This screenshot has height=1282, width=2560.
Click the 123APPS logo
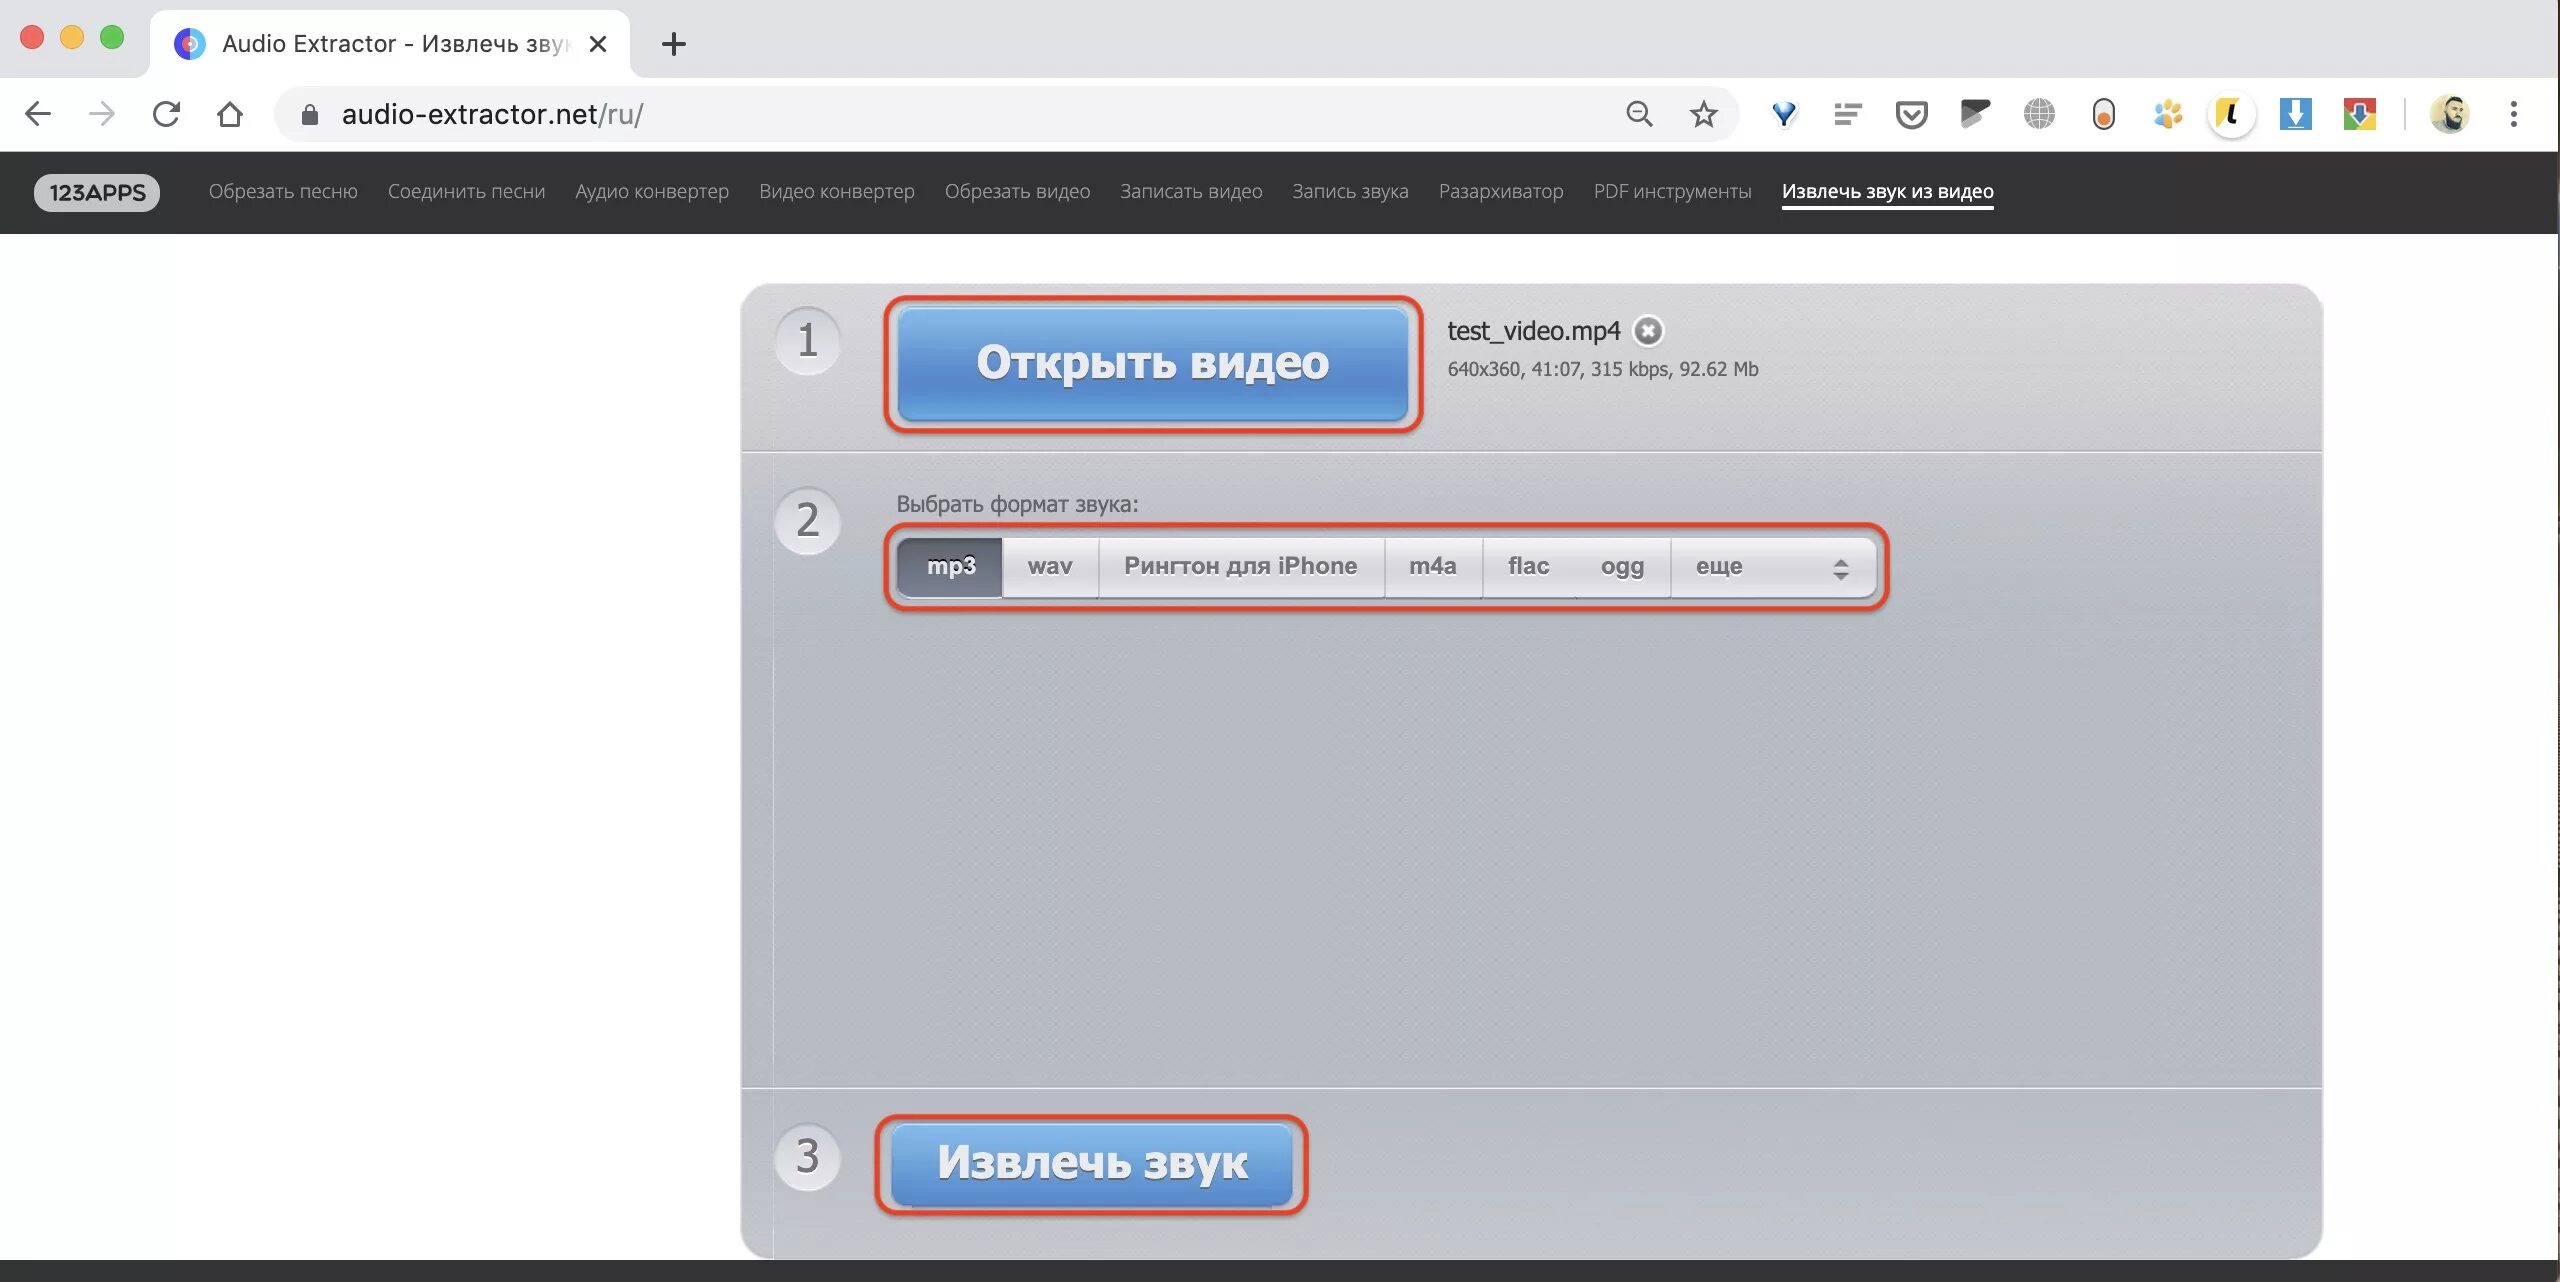pyautogui.click(x=97, y=192)
